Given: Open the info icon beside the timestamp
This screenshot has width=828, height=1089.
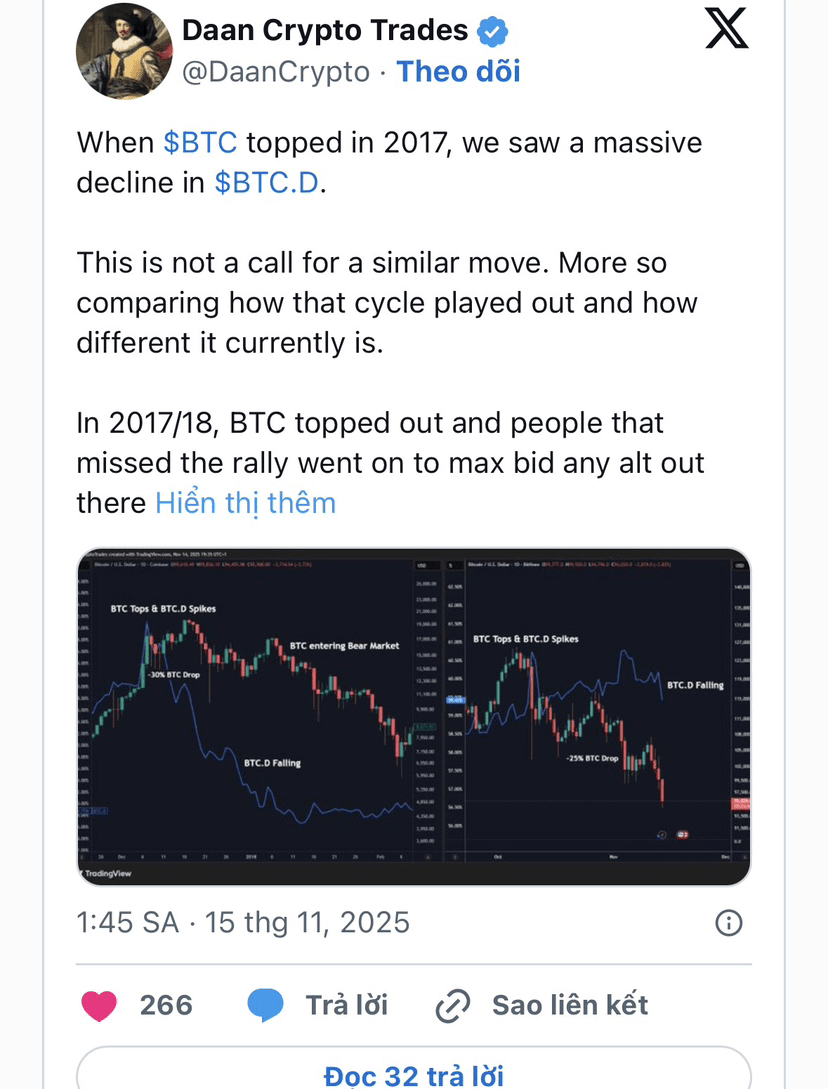Looking at the screenshot, I should (x=730, y=922).
